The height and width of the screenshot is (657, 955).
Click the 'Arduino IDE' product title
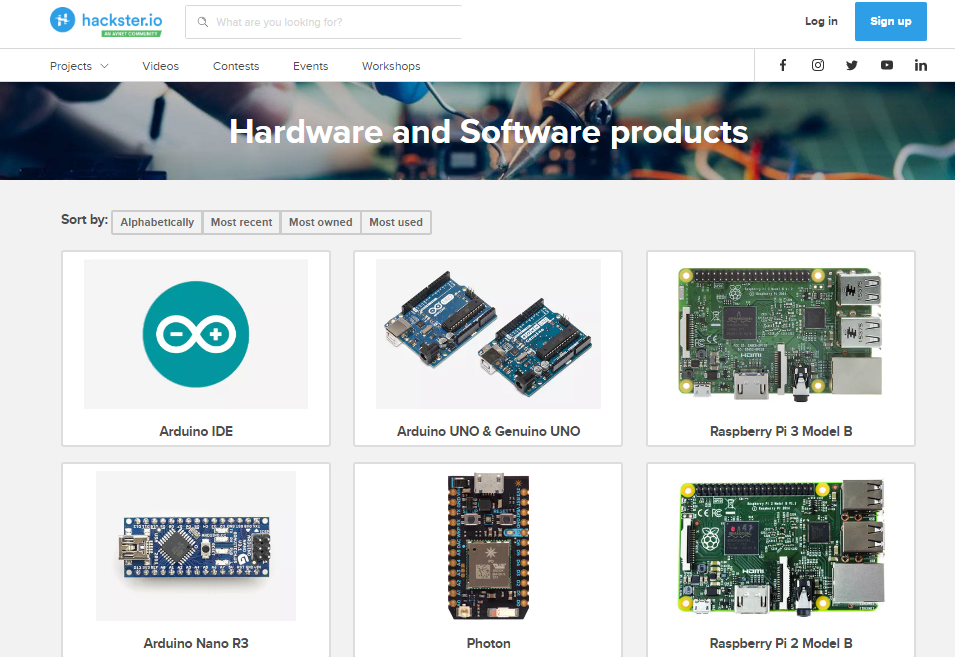coord(196,431)
